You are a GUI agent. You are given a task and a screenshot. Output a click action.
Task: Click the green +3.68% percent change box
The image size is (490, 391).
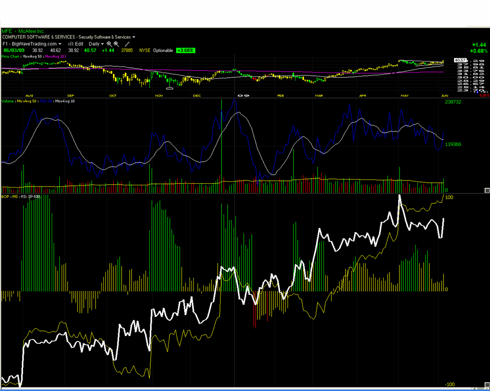click(x=185, y=50)
